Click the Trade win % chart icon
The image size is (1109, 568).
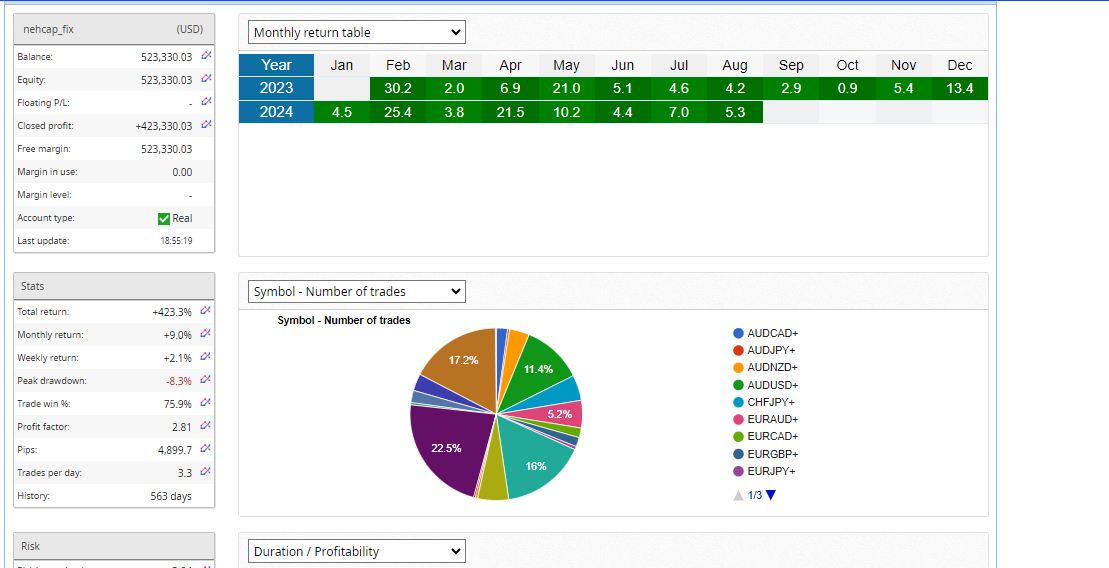pyautogui.click(x=206, y=404)
